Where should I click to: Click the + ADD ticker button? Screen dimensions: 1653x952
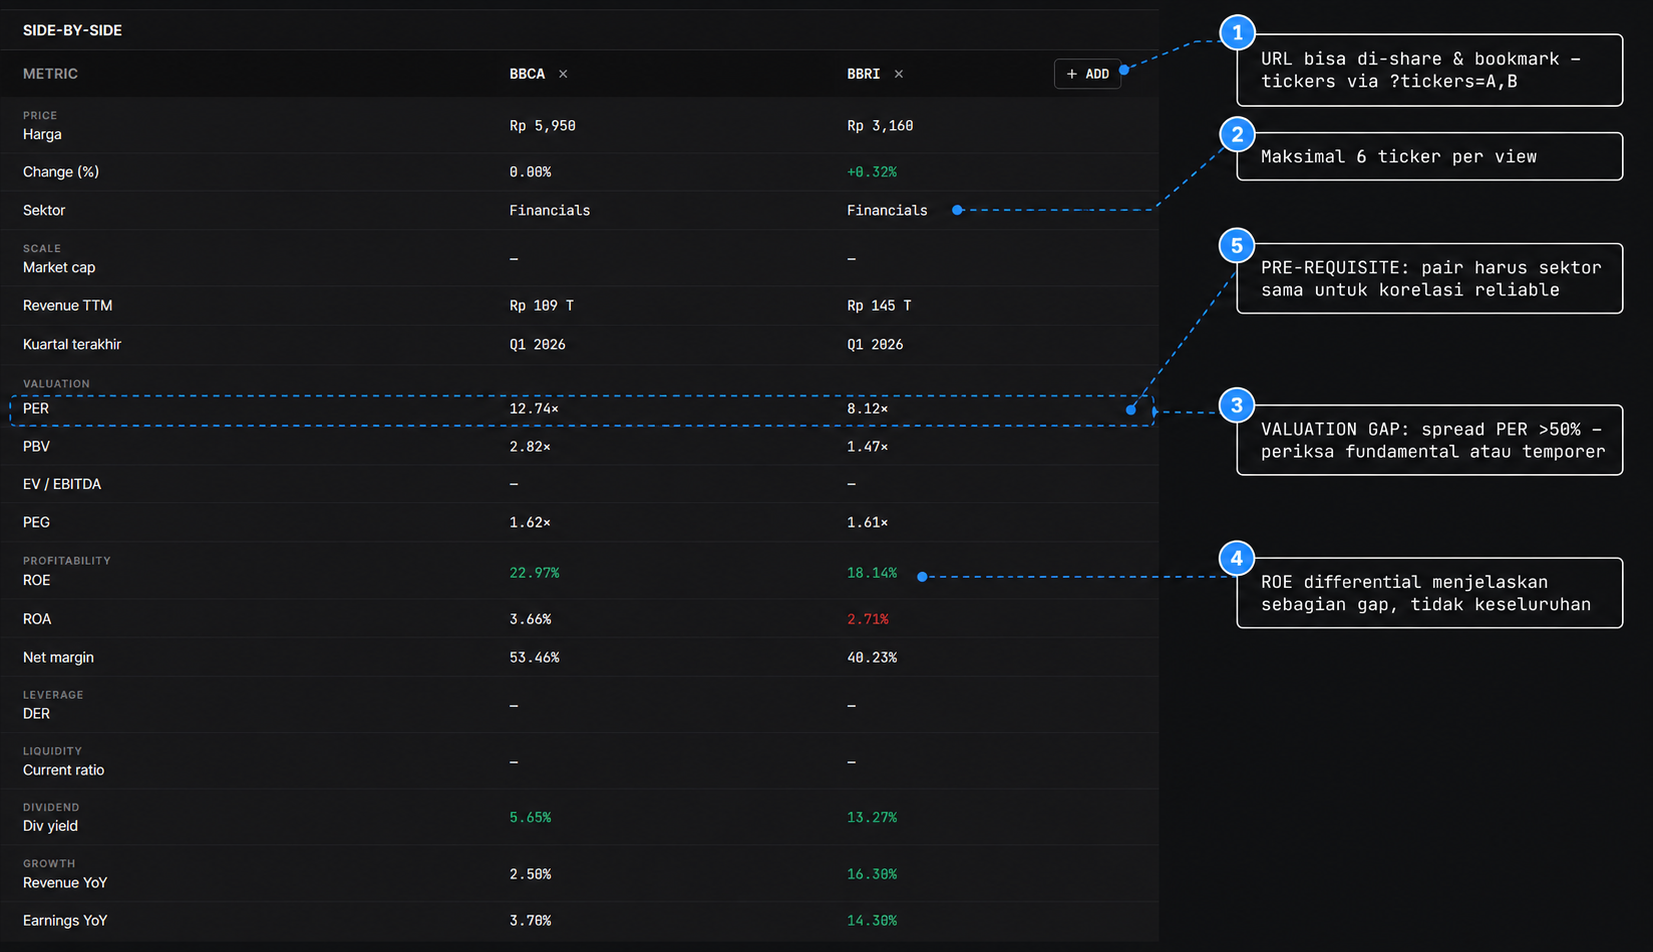pos(1087,74)
